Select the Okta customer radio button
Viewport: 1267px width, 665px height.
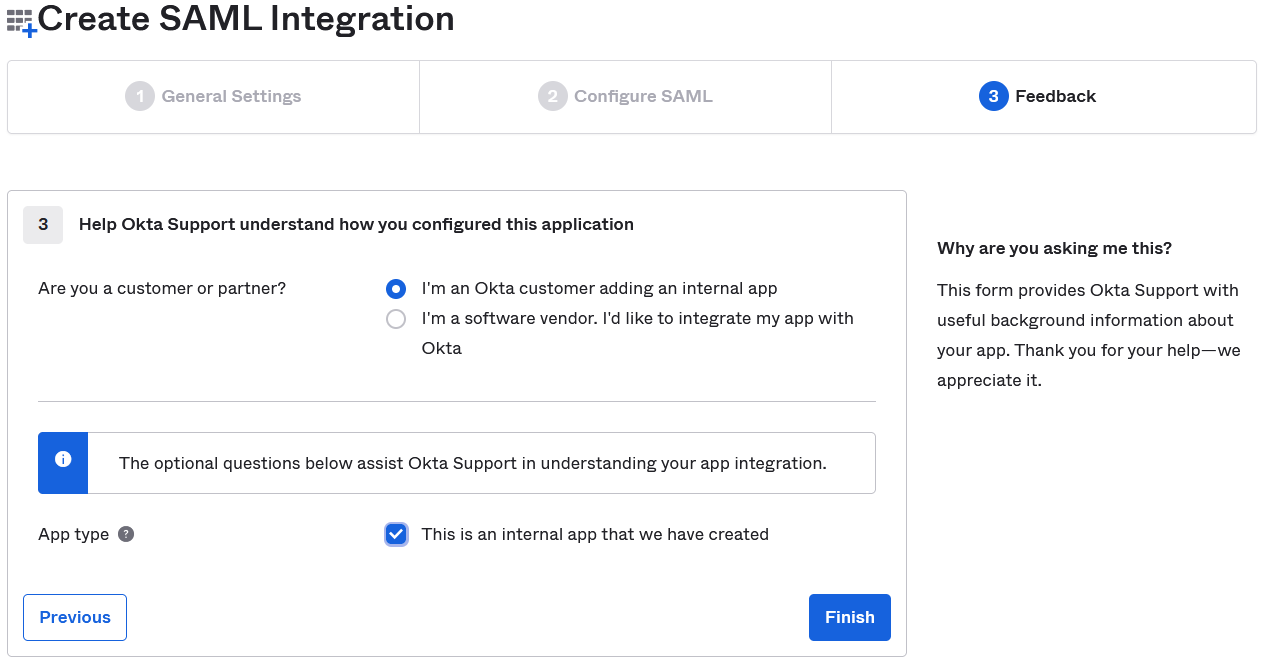[x=396, y=289]
